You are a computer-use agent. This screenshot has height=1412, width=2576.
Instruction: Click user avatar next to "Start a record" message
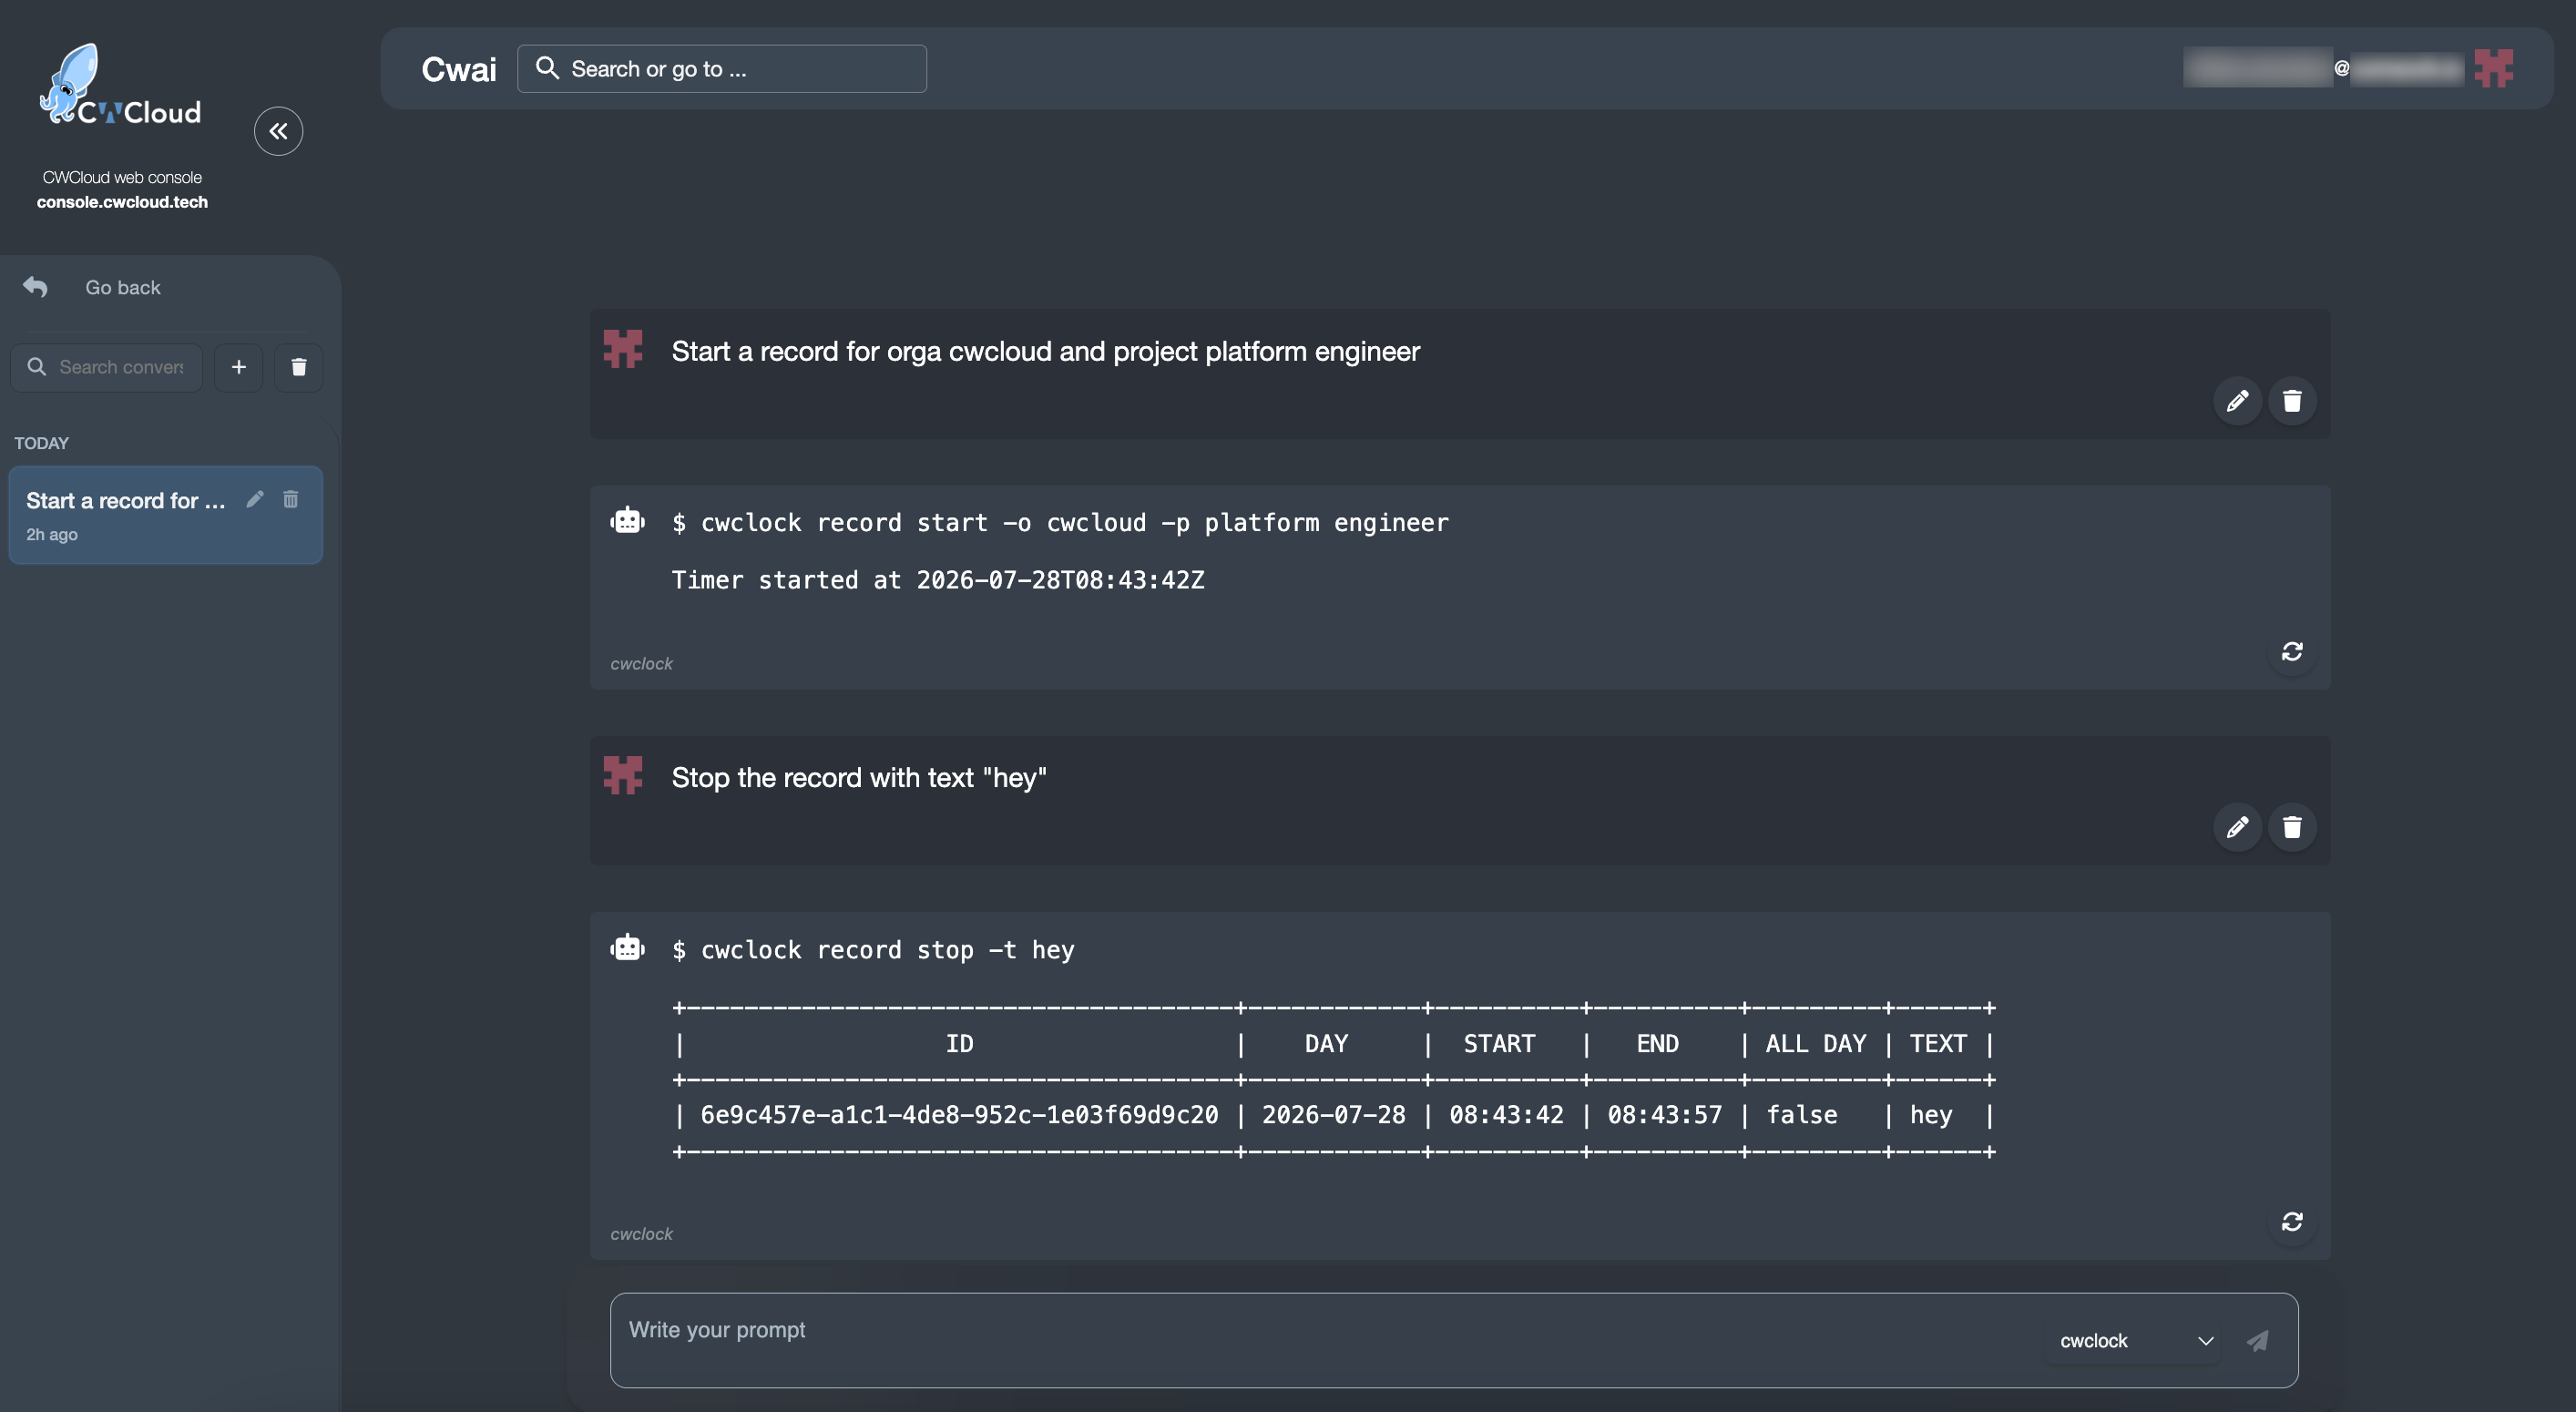tap(622, 349)
